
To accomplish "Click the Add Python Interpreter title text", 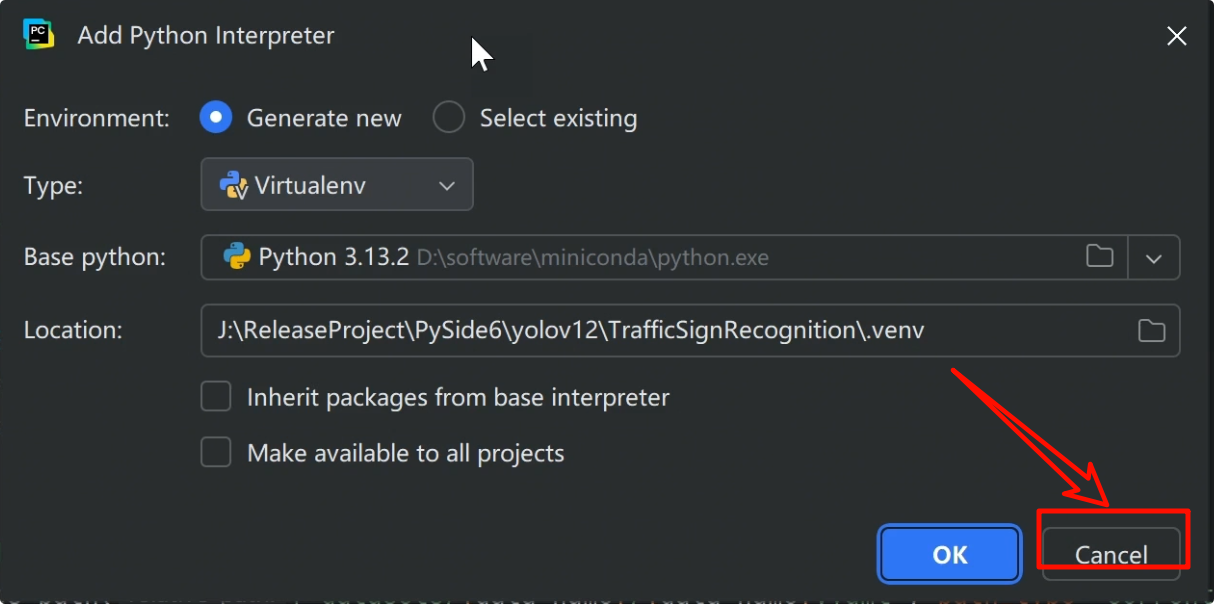I will [206, 35].
